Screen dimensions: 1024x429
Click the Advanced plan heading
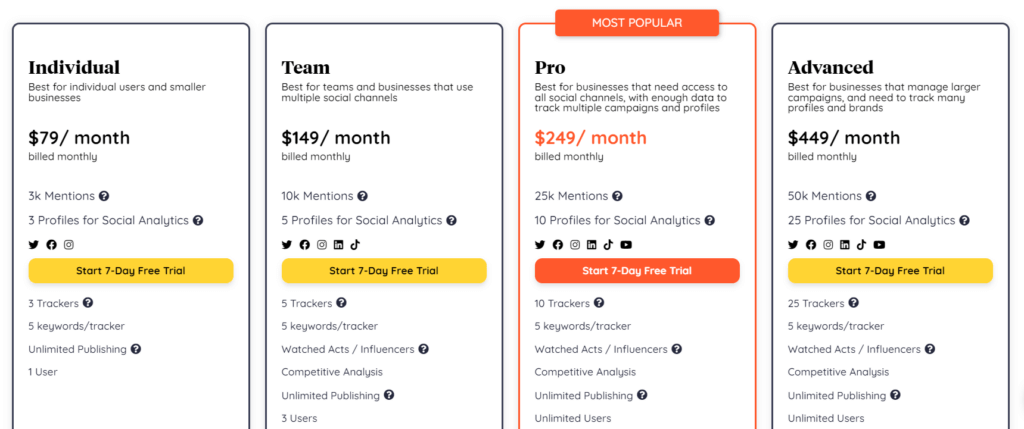click(x=831, y=67)
